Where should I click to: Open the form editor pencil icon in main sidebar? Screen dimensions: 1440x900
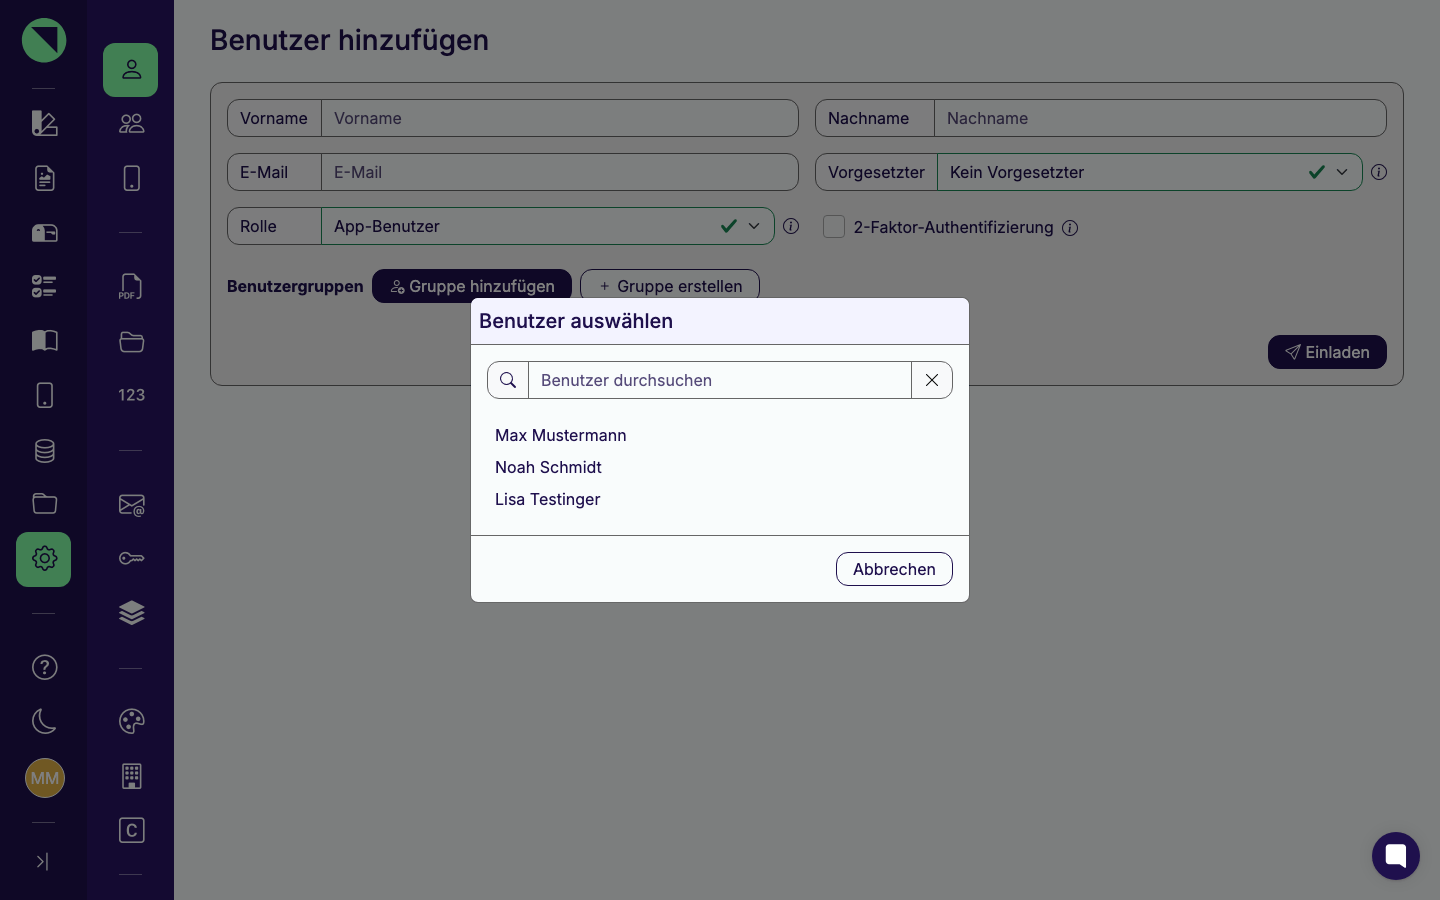point(44,123)
